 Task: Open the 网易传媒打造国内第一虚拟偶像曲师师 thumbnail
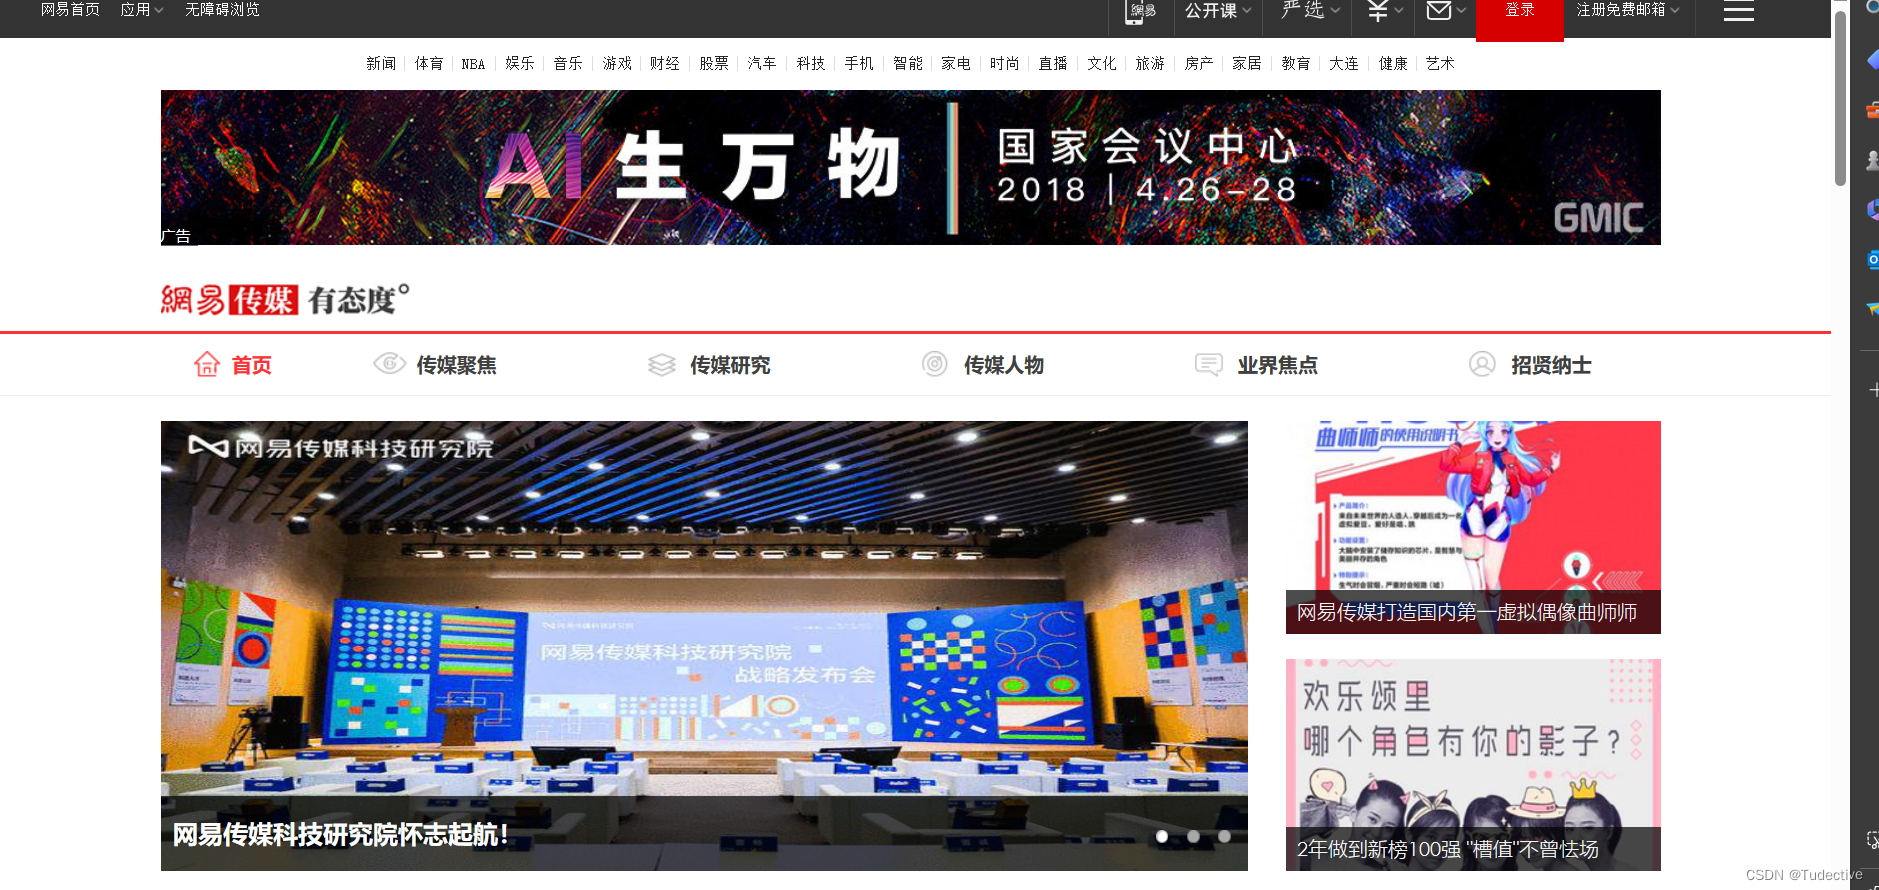1473,527
